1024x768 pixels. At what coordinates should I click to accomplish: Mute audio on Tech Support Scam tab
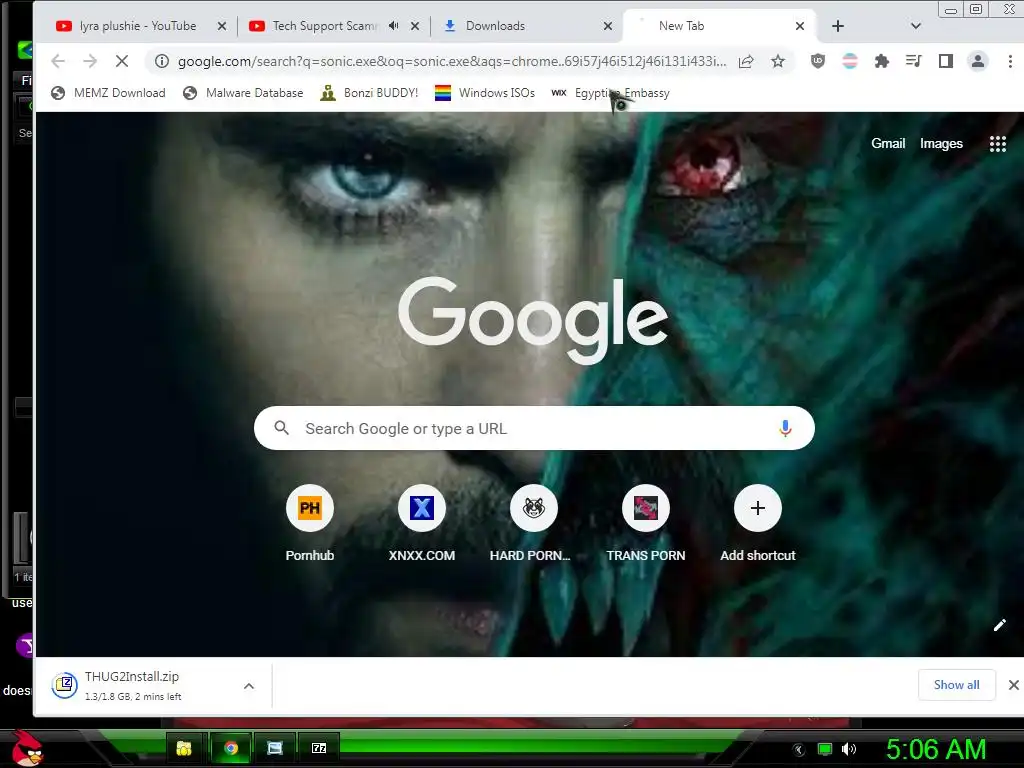pos(393,25)
